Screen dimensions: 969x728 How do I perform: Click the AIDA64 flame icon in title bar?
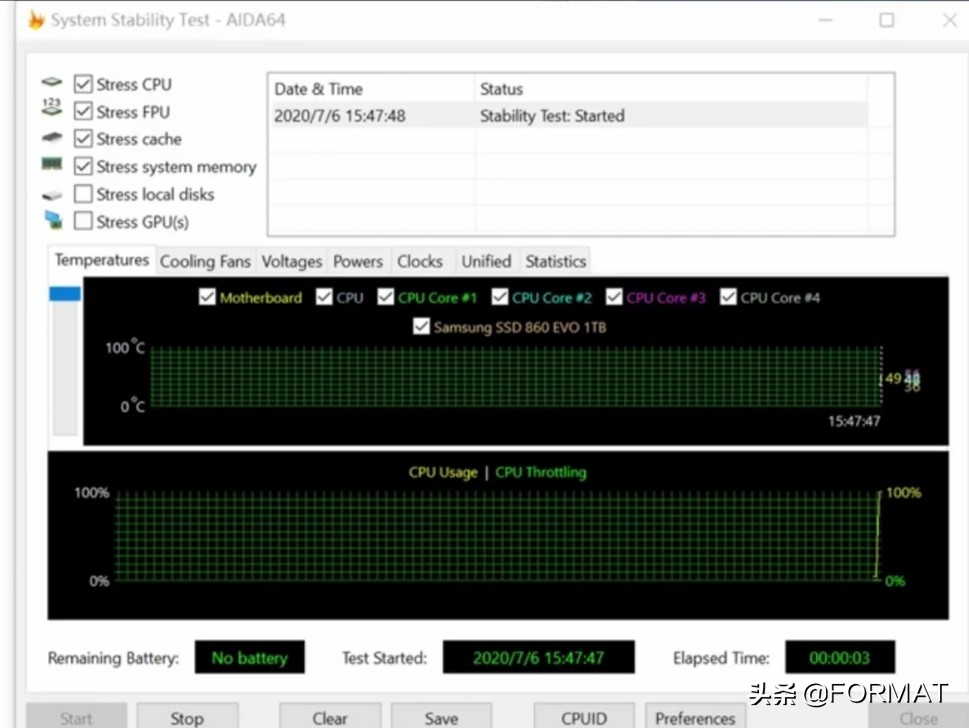click(x=36, y=20)
